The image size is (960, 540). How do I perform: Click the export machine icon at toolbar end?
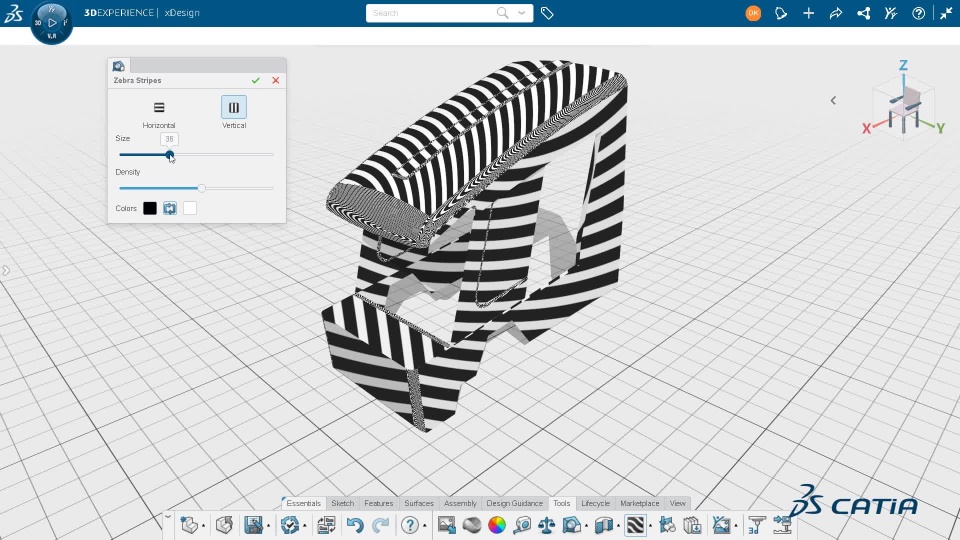click(782, 525)
